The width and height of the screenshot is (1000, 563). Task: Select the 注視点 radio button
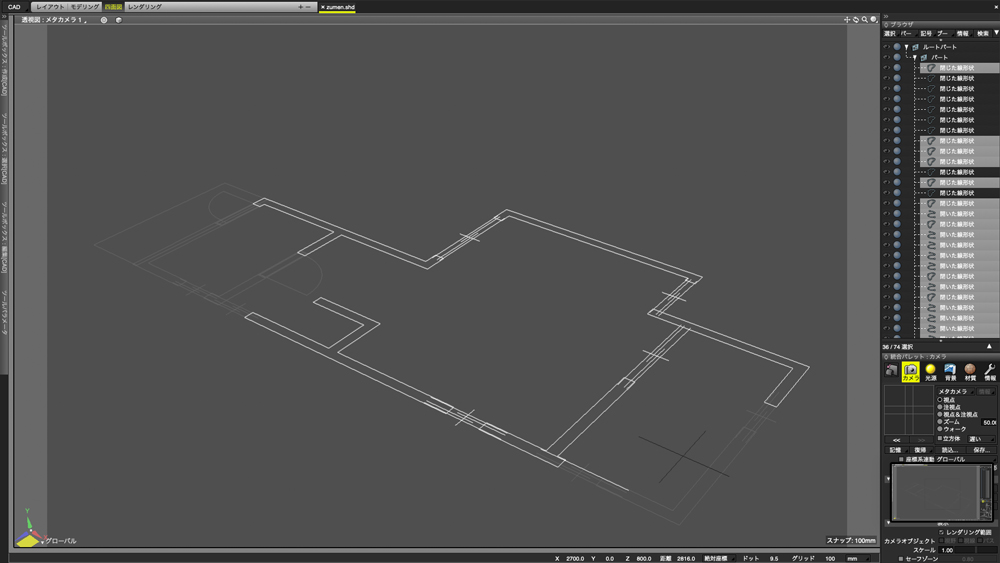point(940,407)
